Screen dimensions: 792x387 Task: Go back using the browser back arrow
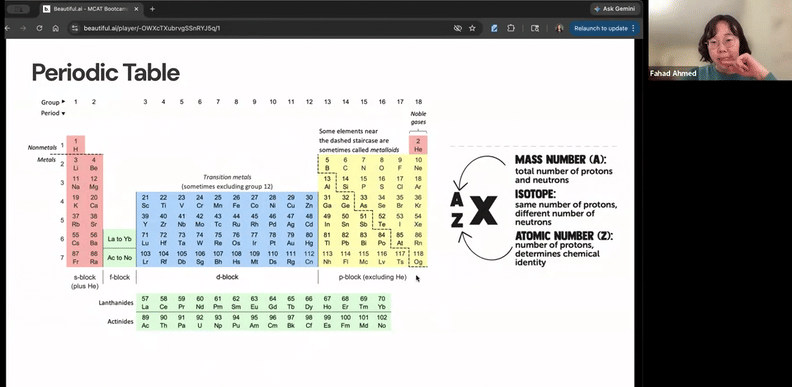[8, 28]
